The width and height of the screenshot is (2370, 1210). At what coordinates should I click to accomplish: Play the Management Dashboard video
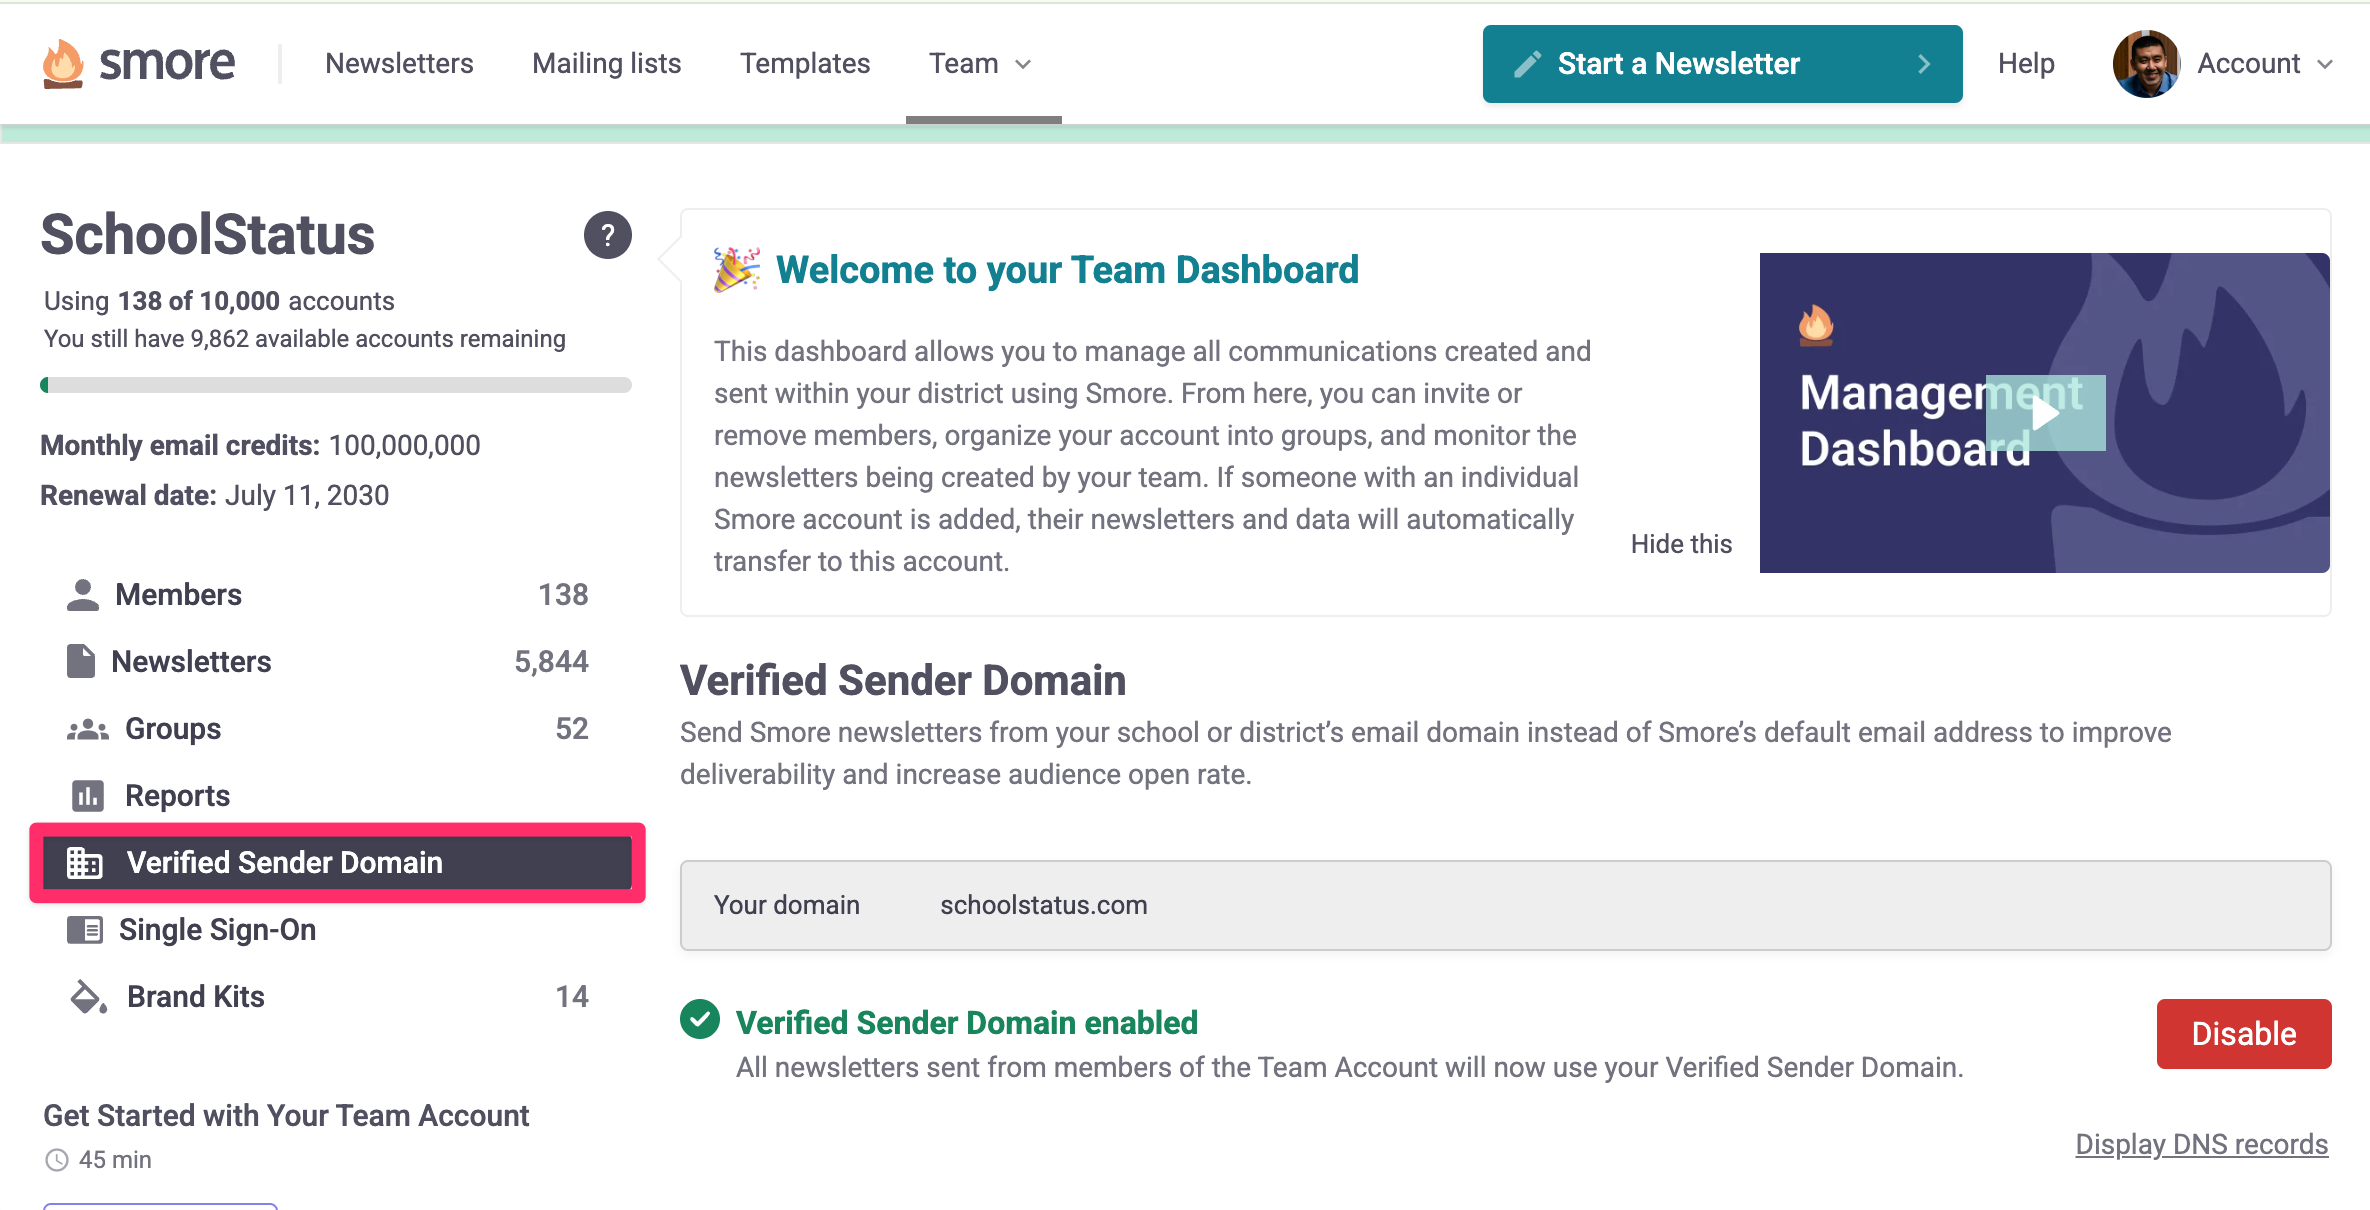pyautogui.click(x=2045, y=413)
